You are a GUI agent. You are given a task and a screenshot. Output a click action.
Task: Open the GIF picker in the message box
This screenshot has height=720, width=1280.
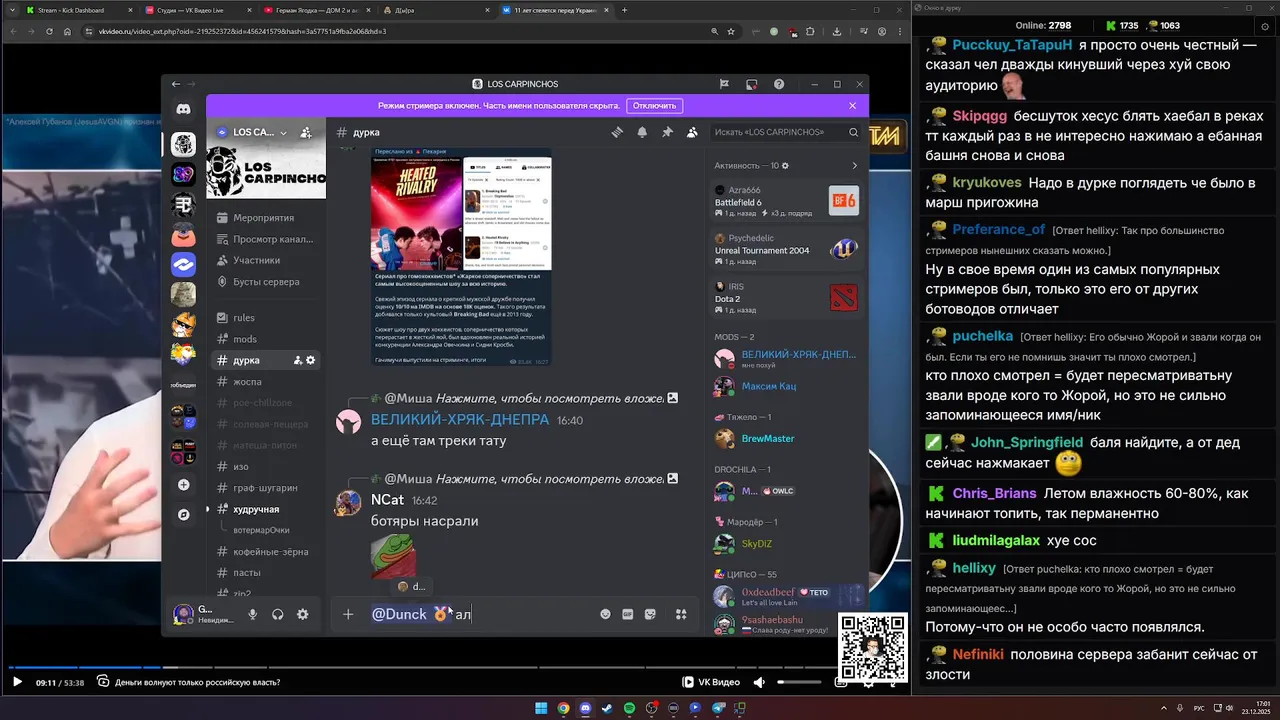(628, 614)
